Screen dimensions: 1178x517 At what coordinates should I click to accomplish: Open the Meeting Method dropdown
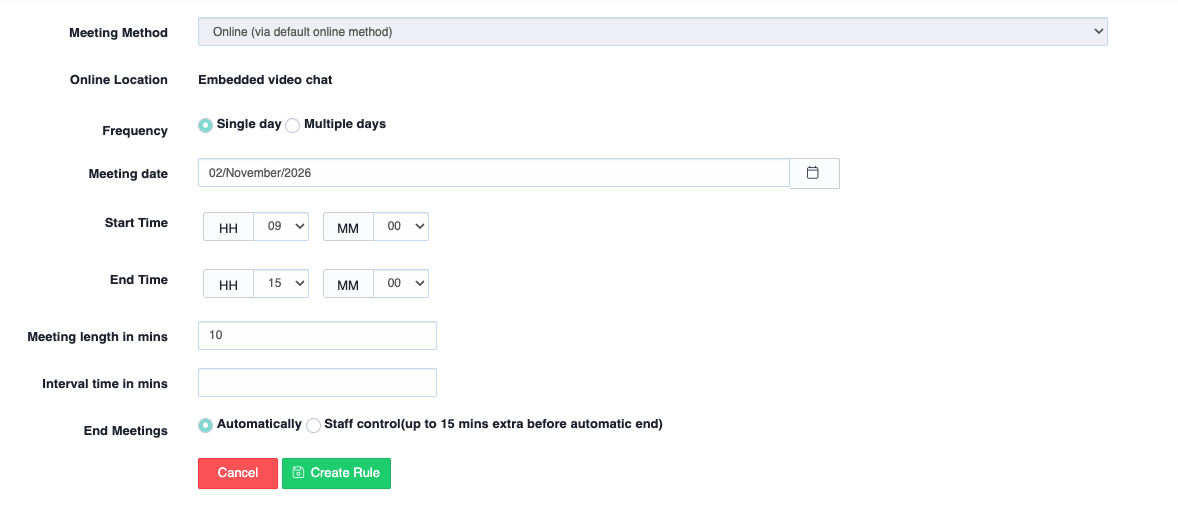(x=652, y=32)
